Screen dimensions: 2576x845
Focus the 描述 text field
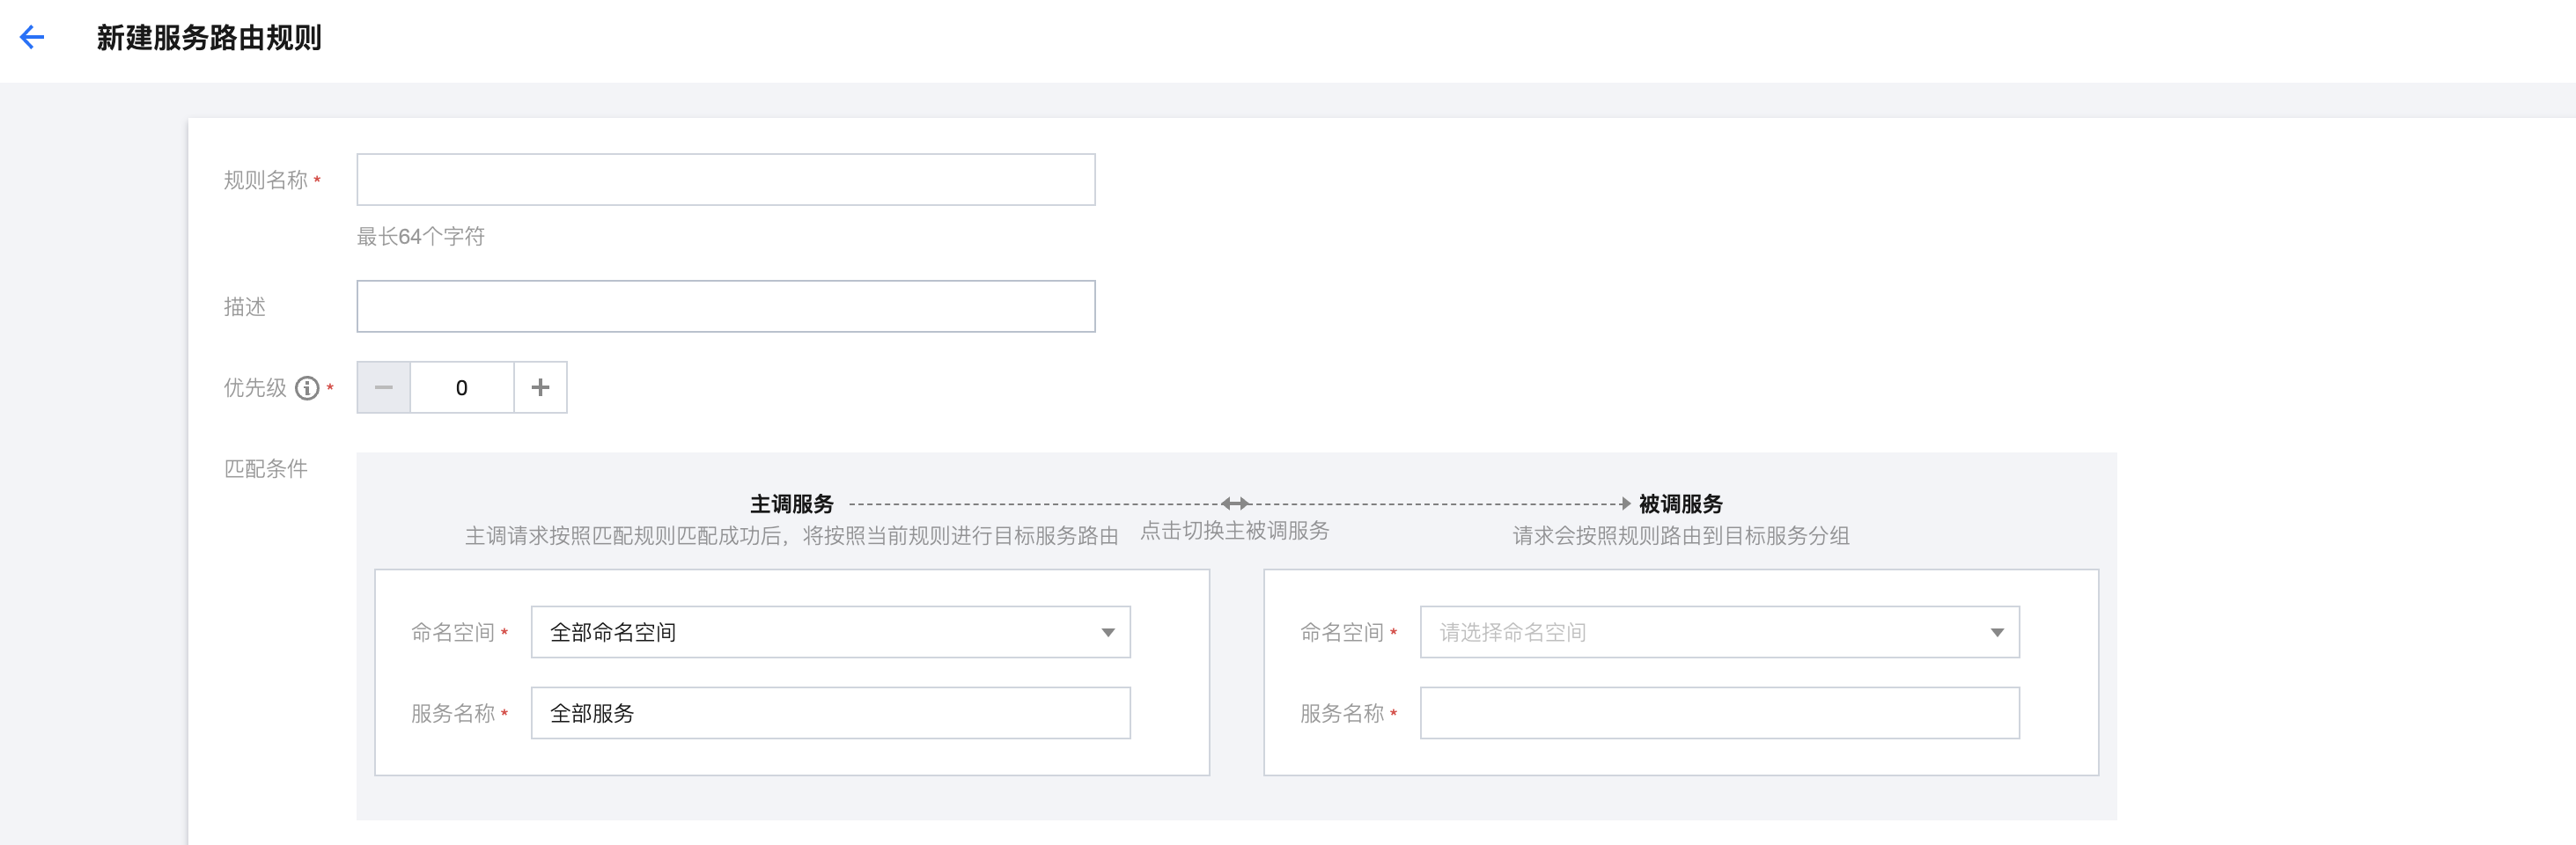725,307
